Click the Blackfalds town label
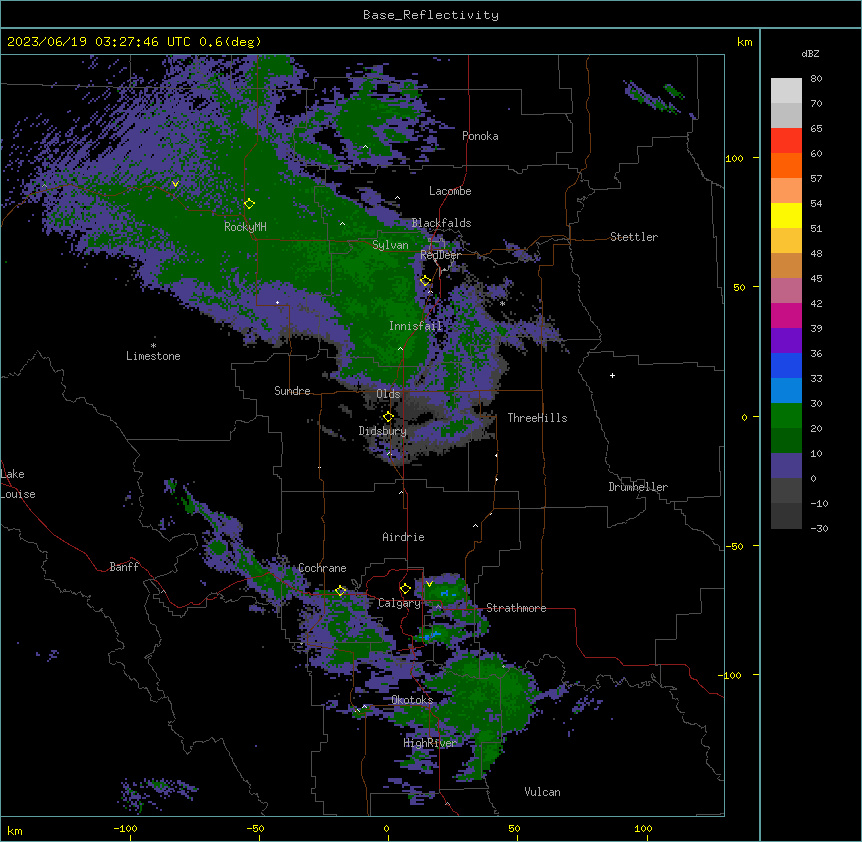Image resolution: width=862 pixels, height=842 pixels. 441,223
